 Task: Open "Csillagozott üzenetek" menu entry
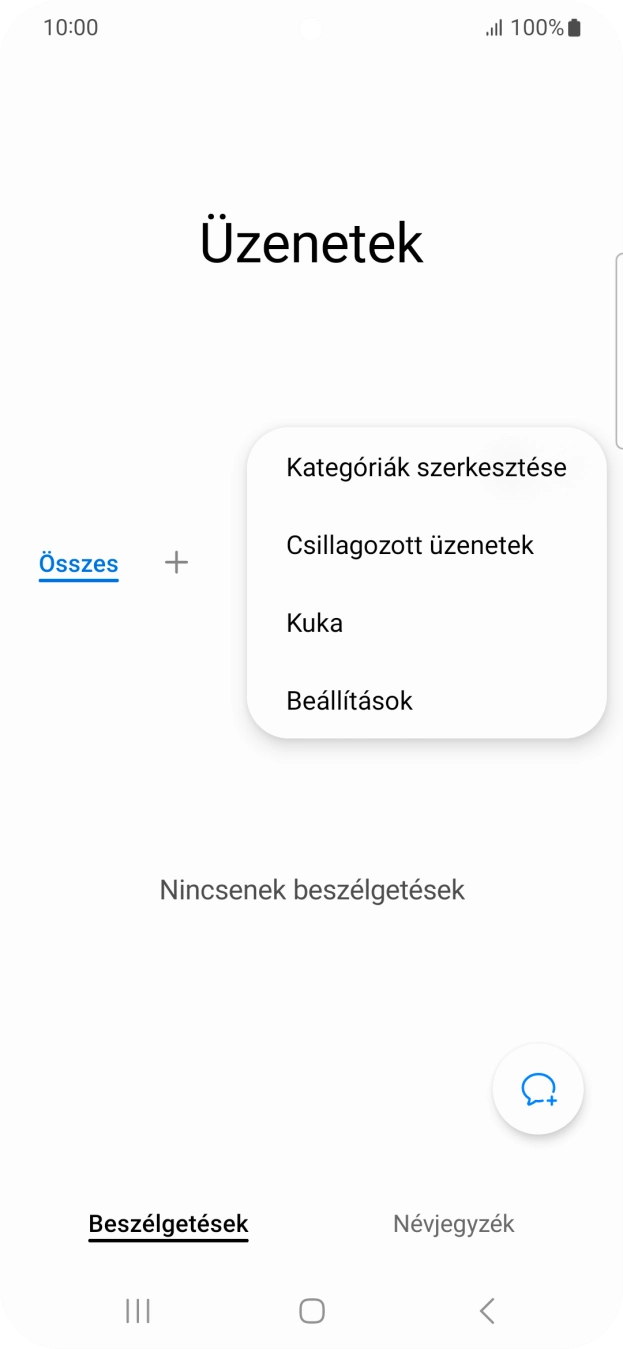pos(410,544)
